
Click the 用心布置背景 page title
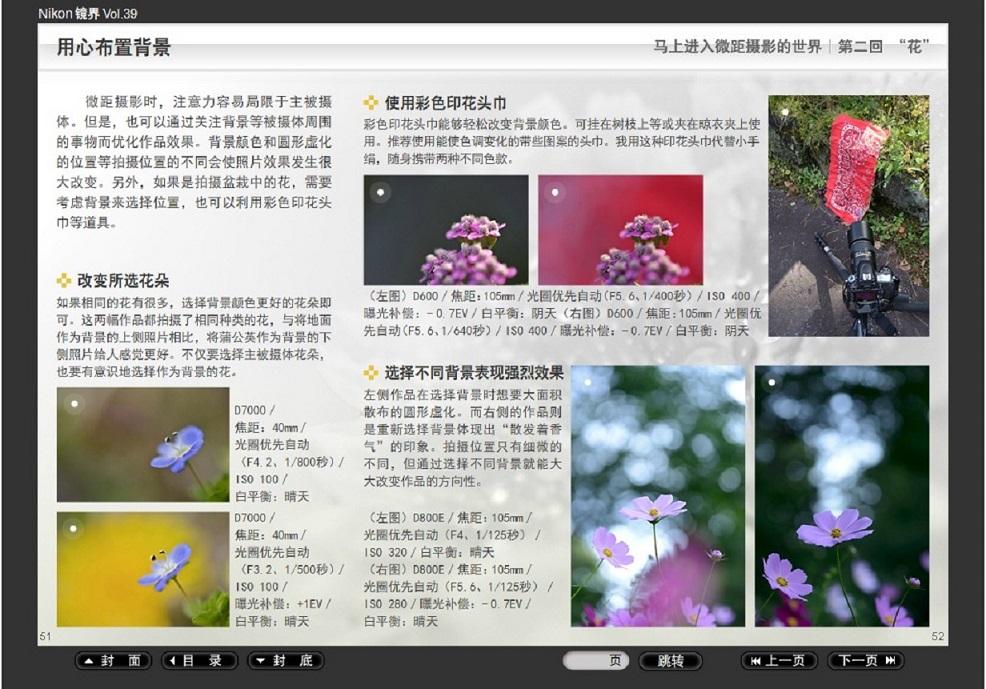click(x=113, y=47)
